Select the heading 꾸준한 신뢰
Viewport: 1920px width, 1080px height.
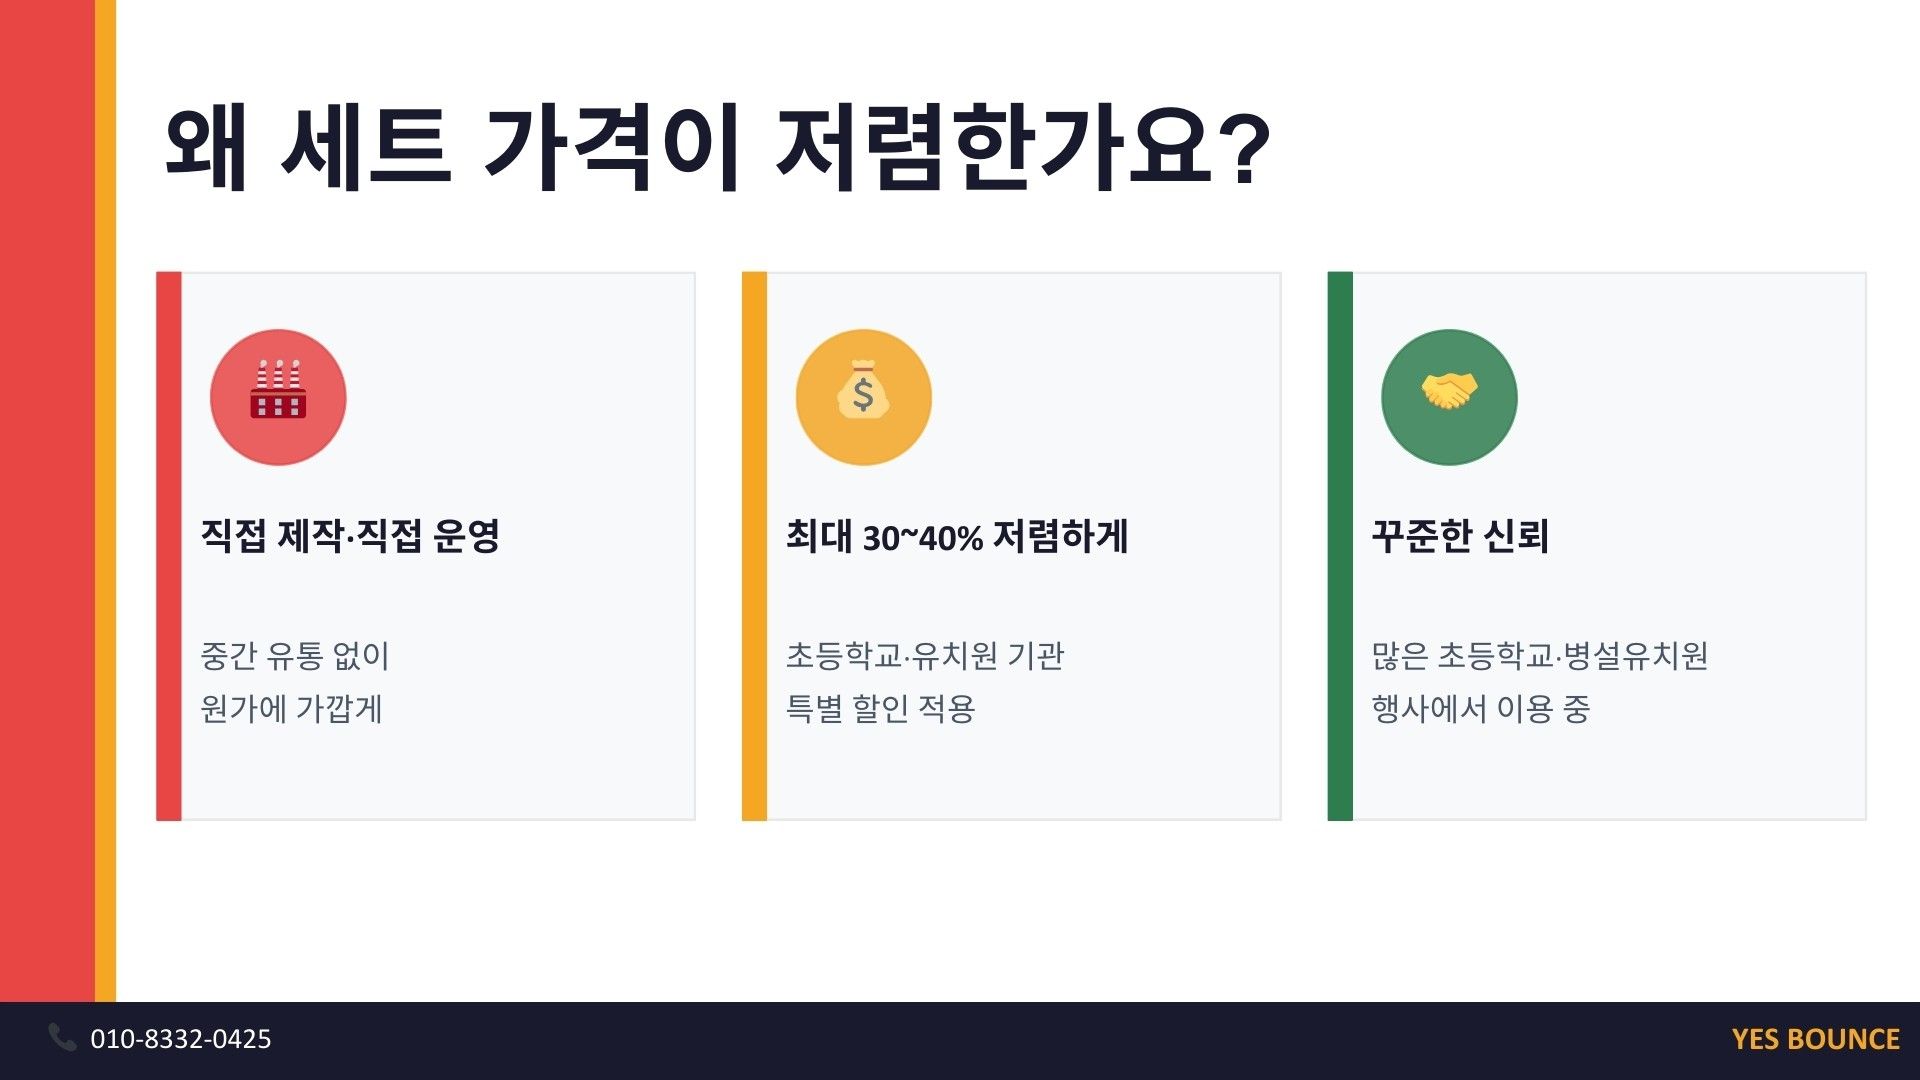pos(1460,536)
